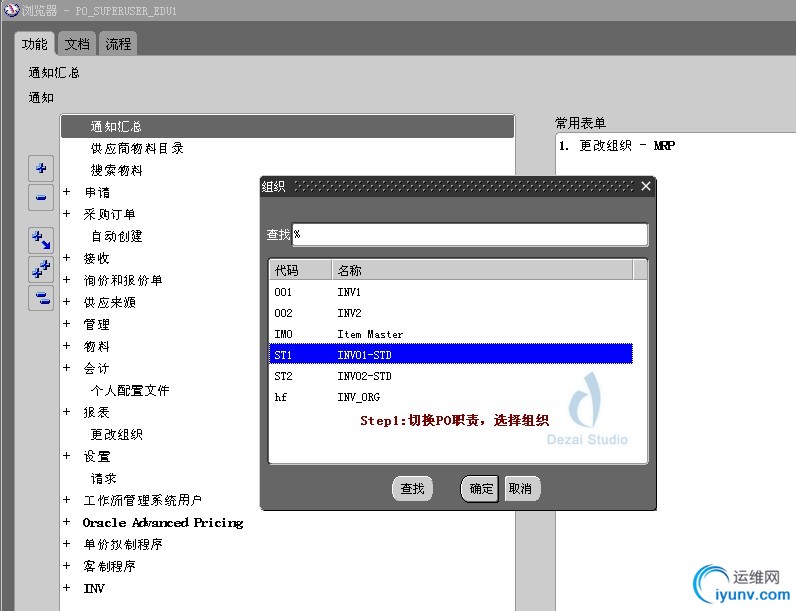Click the 查找 search input field

coord(470,235)
